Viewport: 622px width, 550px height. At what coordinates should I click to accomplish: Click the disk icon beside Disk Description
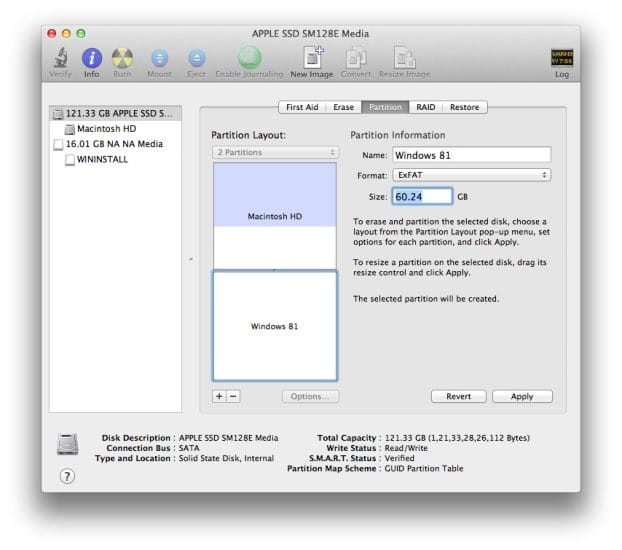67,444
